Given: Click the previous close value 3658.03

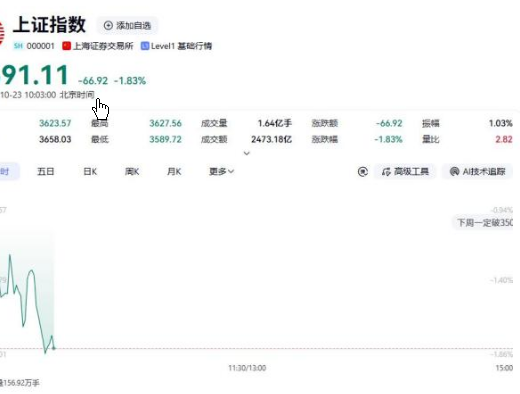Looking at the screenshot, I should click(x=55, y=139).
